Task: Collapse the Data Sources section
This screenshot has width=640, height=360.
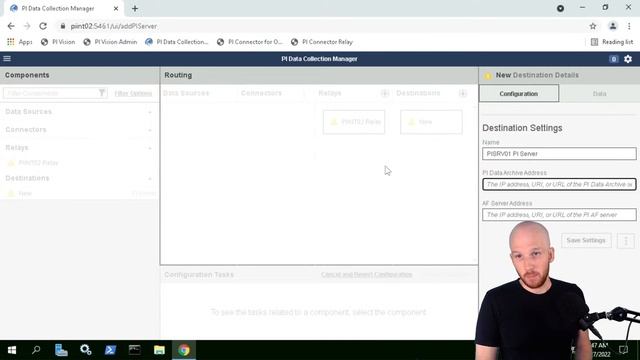Action: (x=150, y=112)
